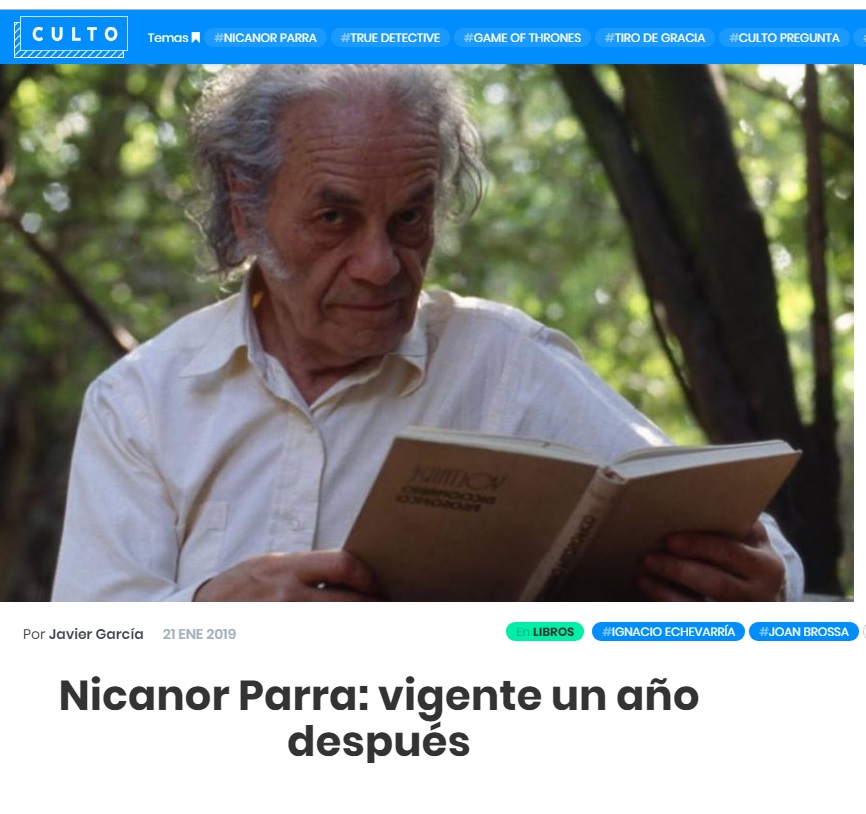The width and height of the screenshot is (866, 814).
Task: Open the #TRUE DETECTIVE topic tag
Action: [x=390, y=38]
